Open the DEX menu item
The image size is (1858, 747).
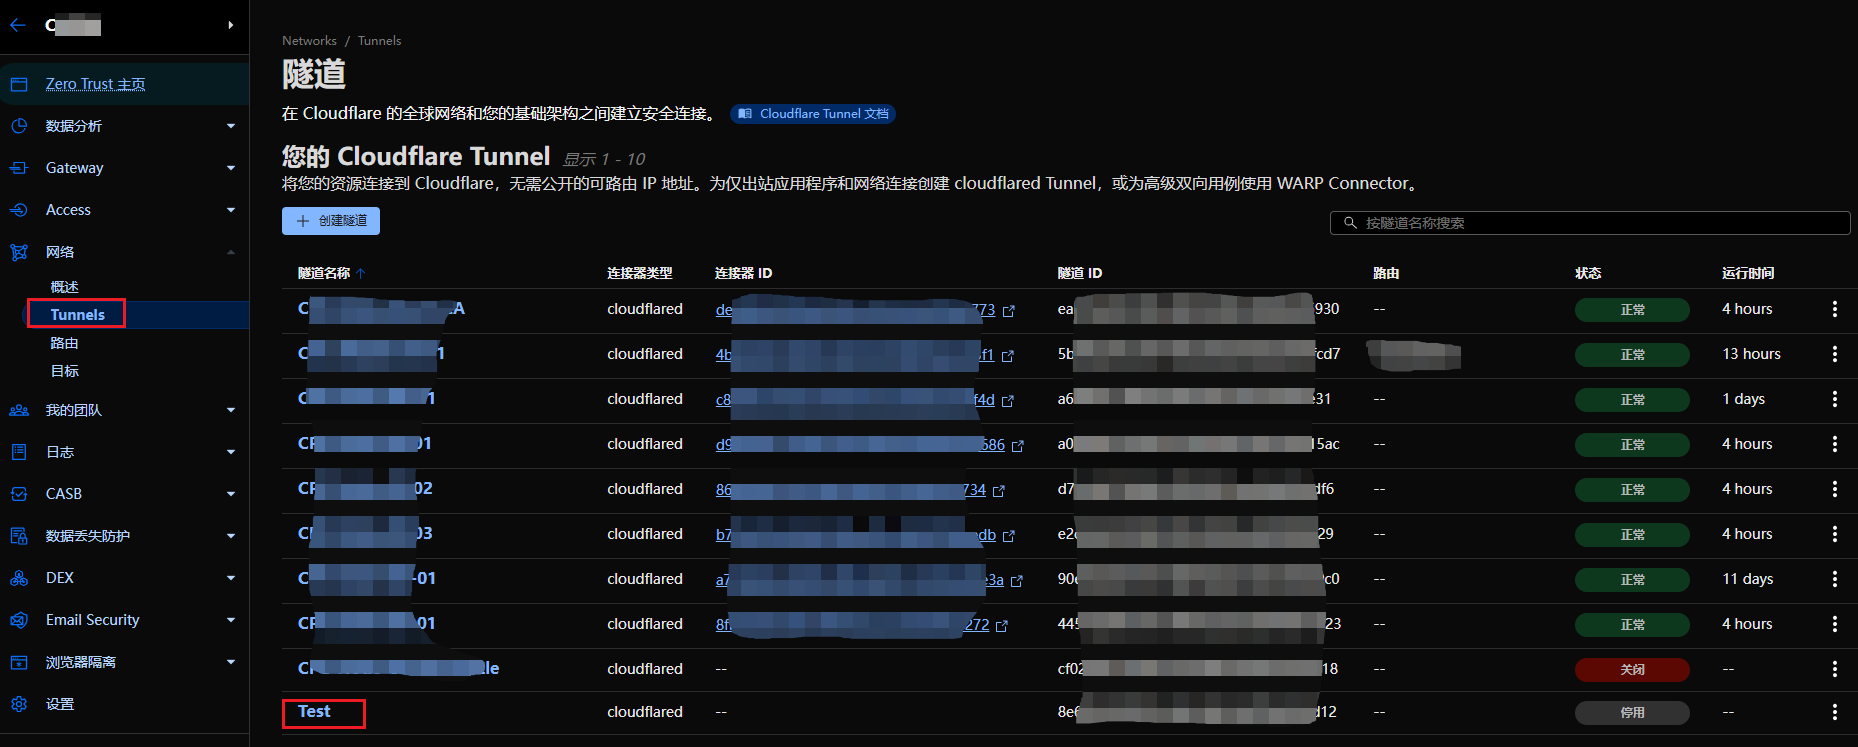60,578
